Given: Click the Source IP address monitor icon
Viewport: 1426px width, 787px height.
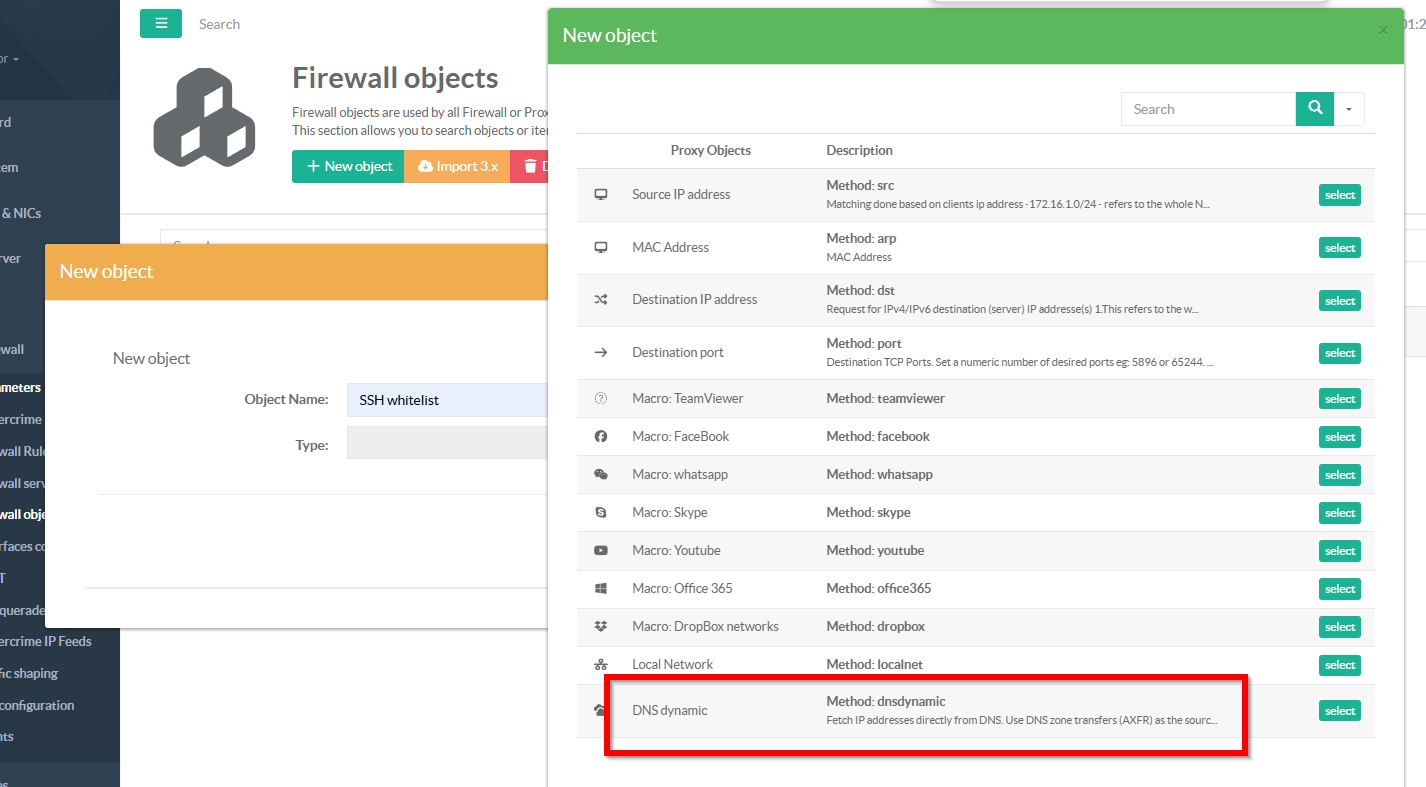Looking at the screenshot, I should pos(601,195).
